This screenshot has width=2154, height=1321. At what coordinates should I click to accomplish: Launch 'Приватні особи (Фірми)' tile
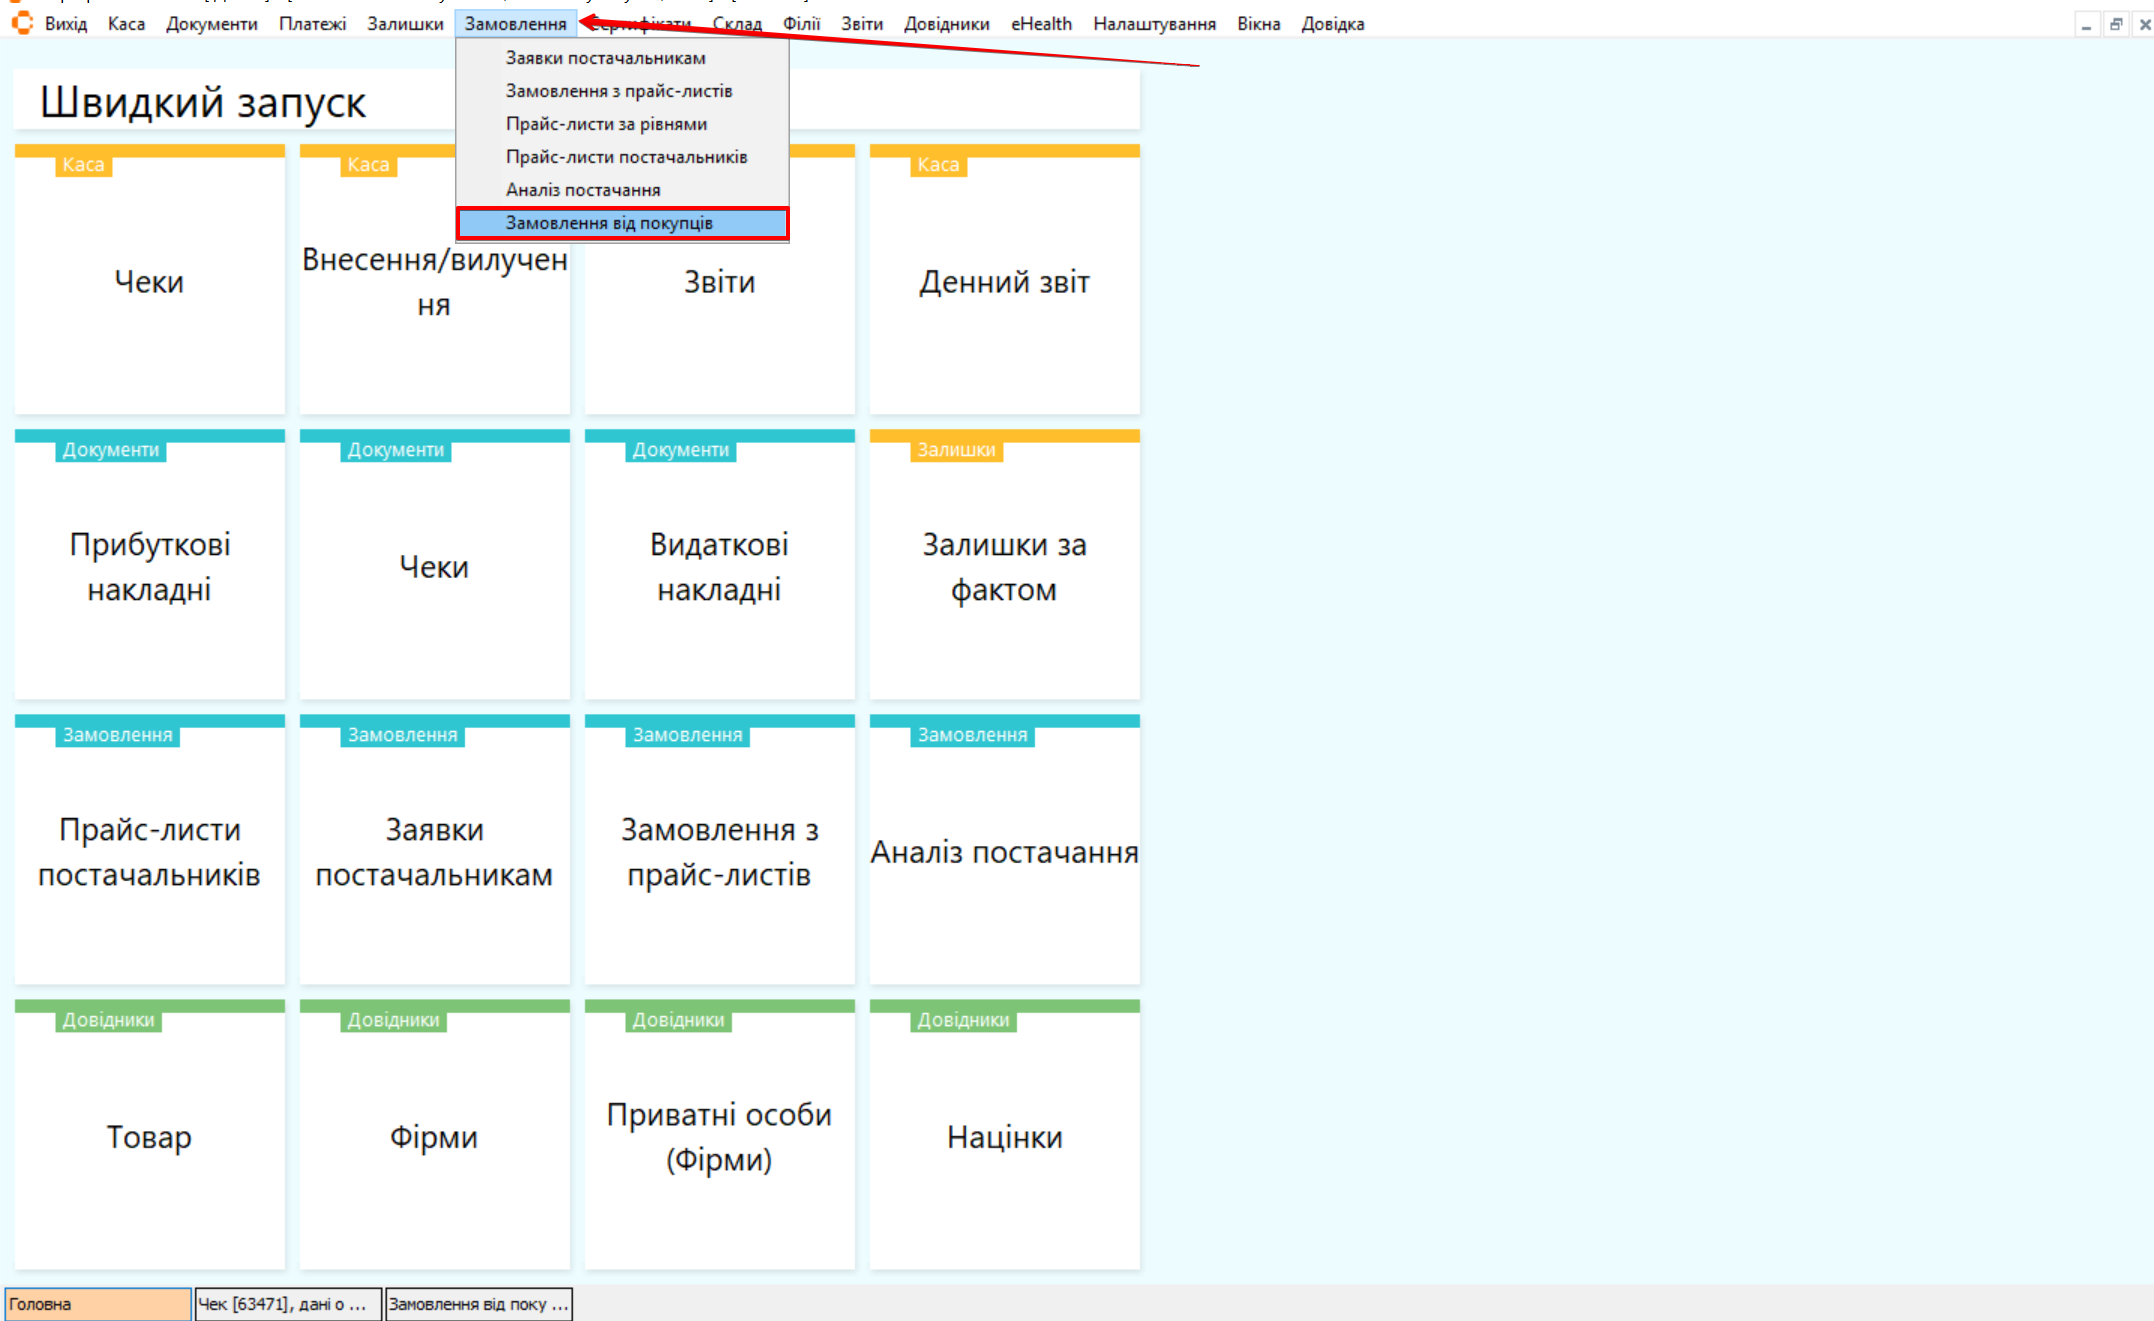pos(719,1136)
